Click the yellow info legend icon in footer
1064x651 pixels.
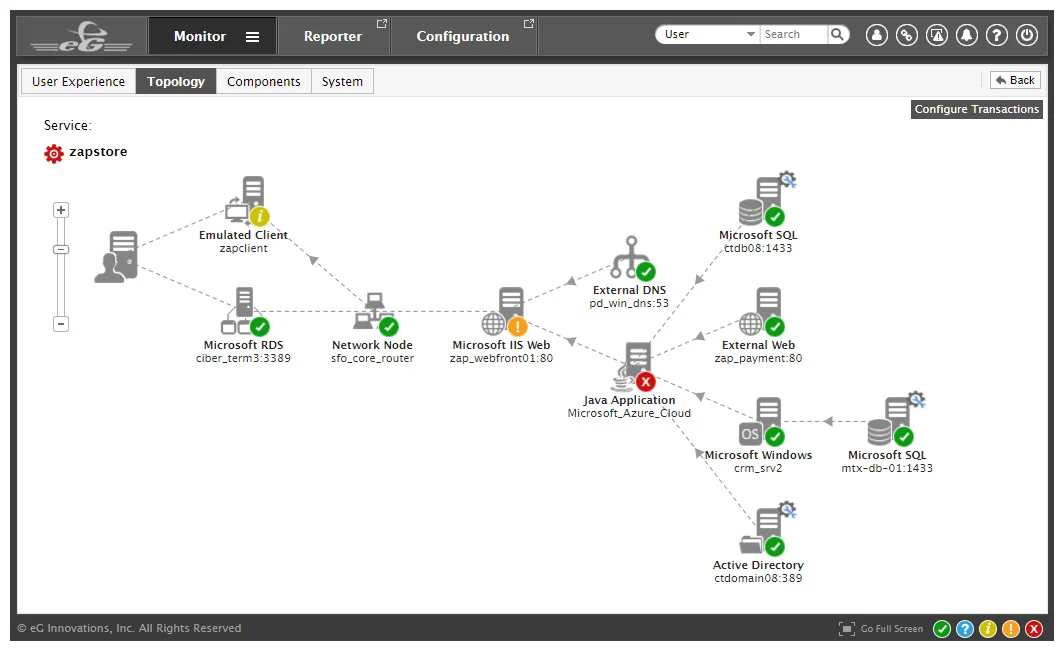click(988, 629)
